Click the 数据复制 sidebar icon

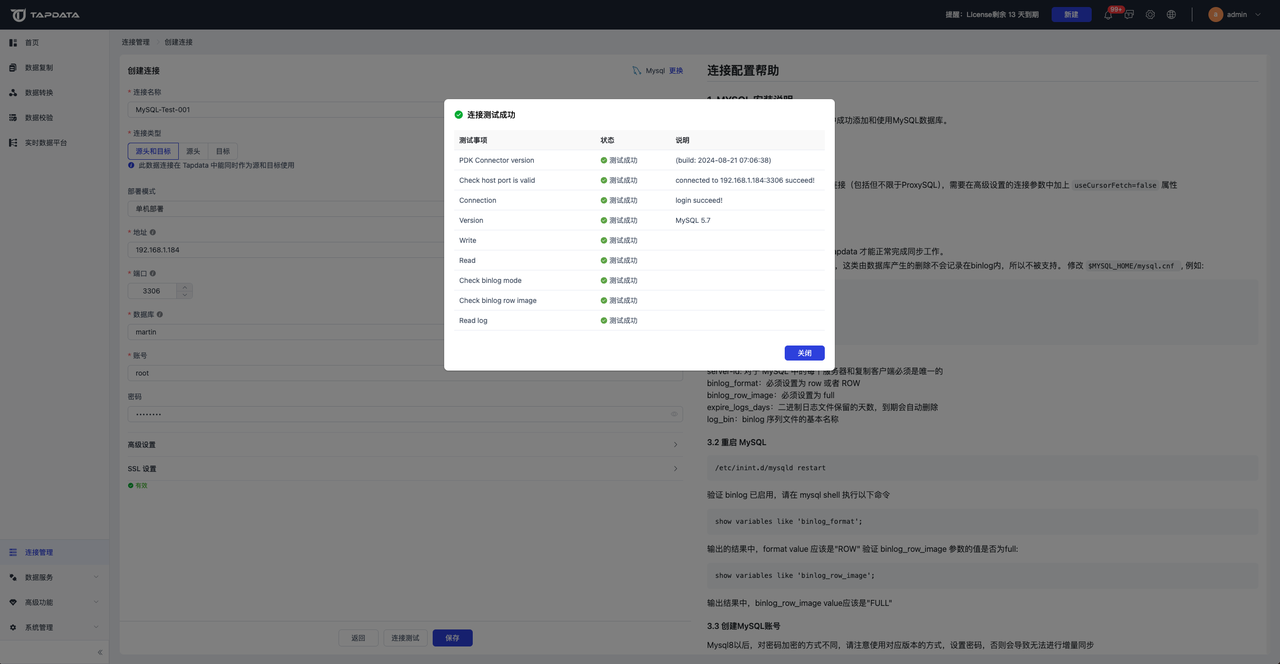coord(13,67)
